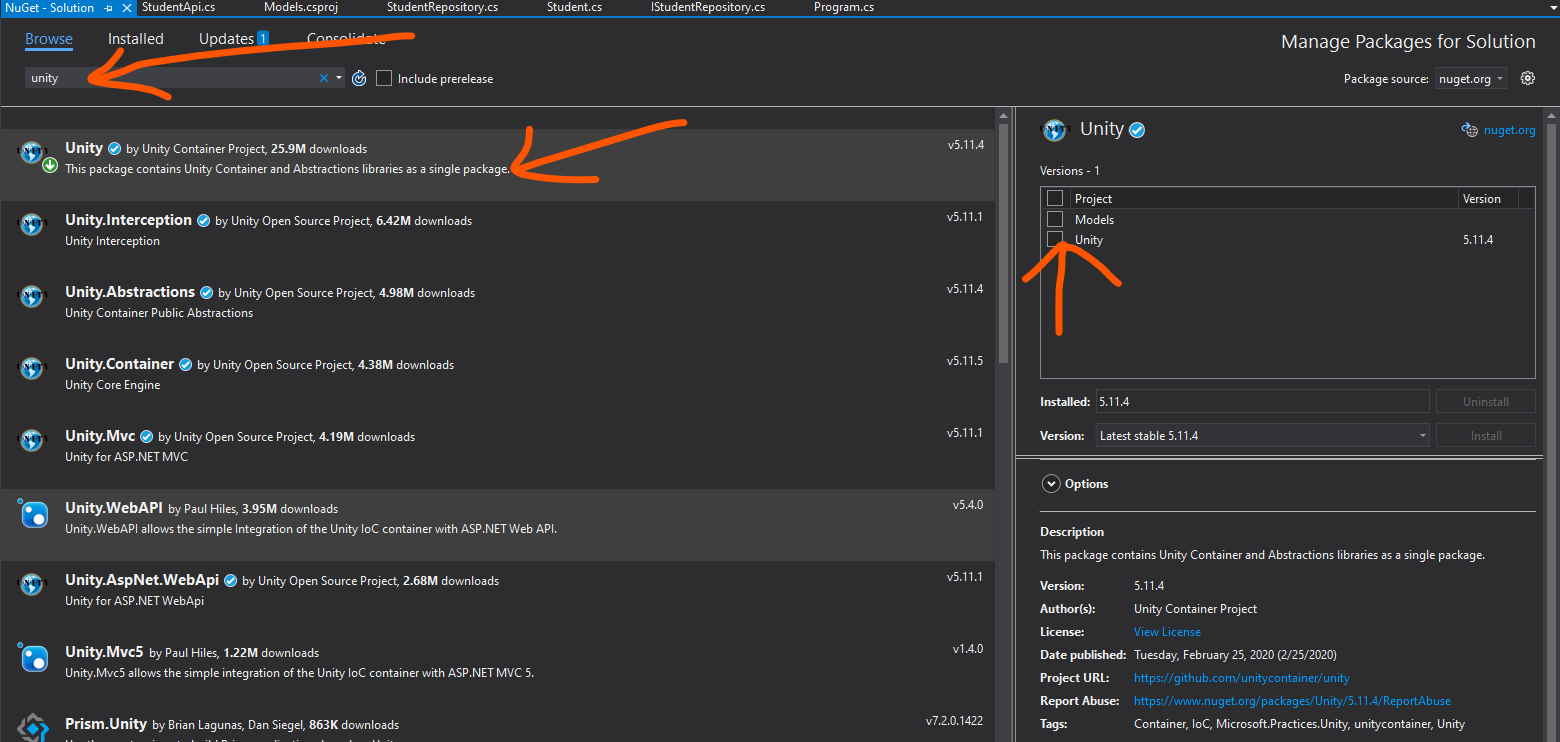Pin the NuGet - Solution tab
This screenshot has width=1560, height=742.
click(109, 8)
